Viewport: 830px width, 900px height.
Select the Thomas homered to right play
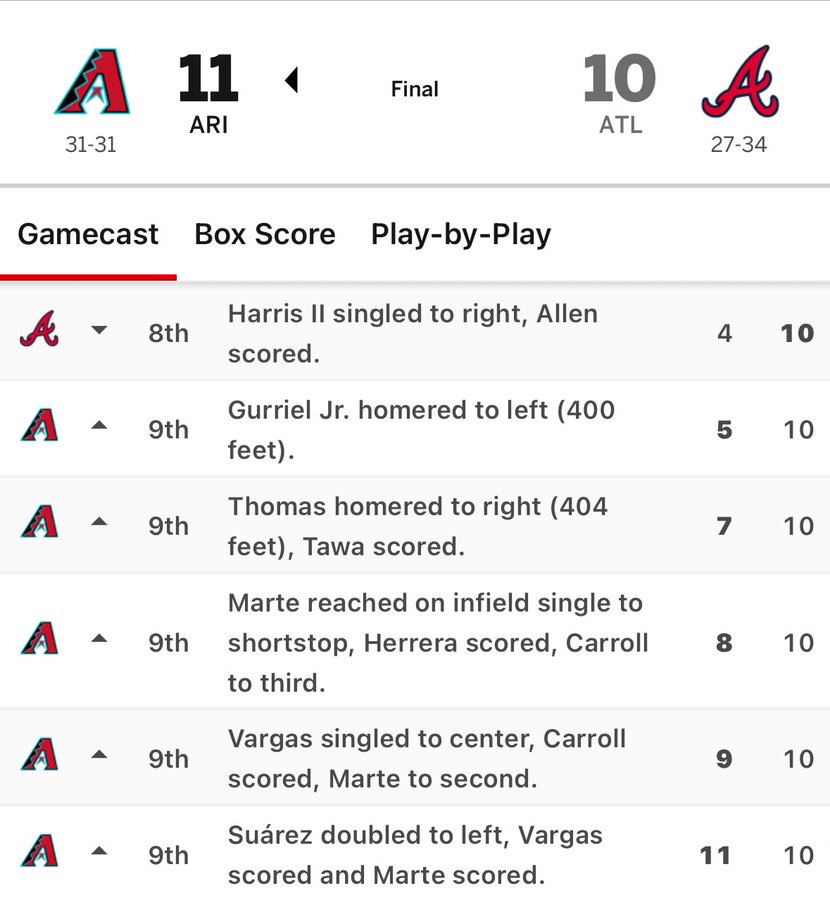pyautogui.click(x=417, y=526)
